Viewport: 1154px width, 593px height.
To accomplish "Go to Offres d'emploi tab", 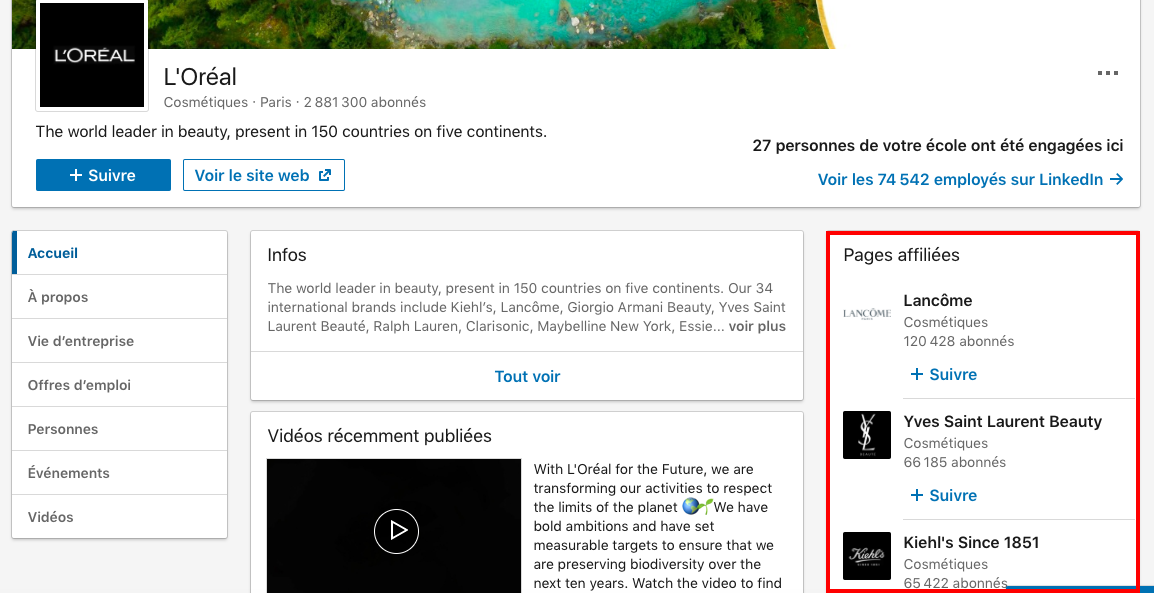I will [120, 386].
